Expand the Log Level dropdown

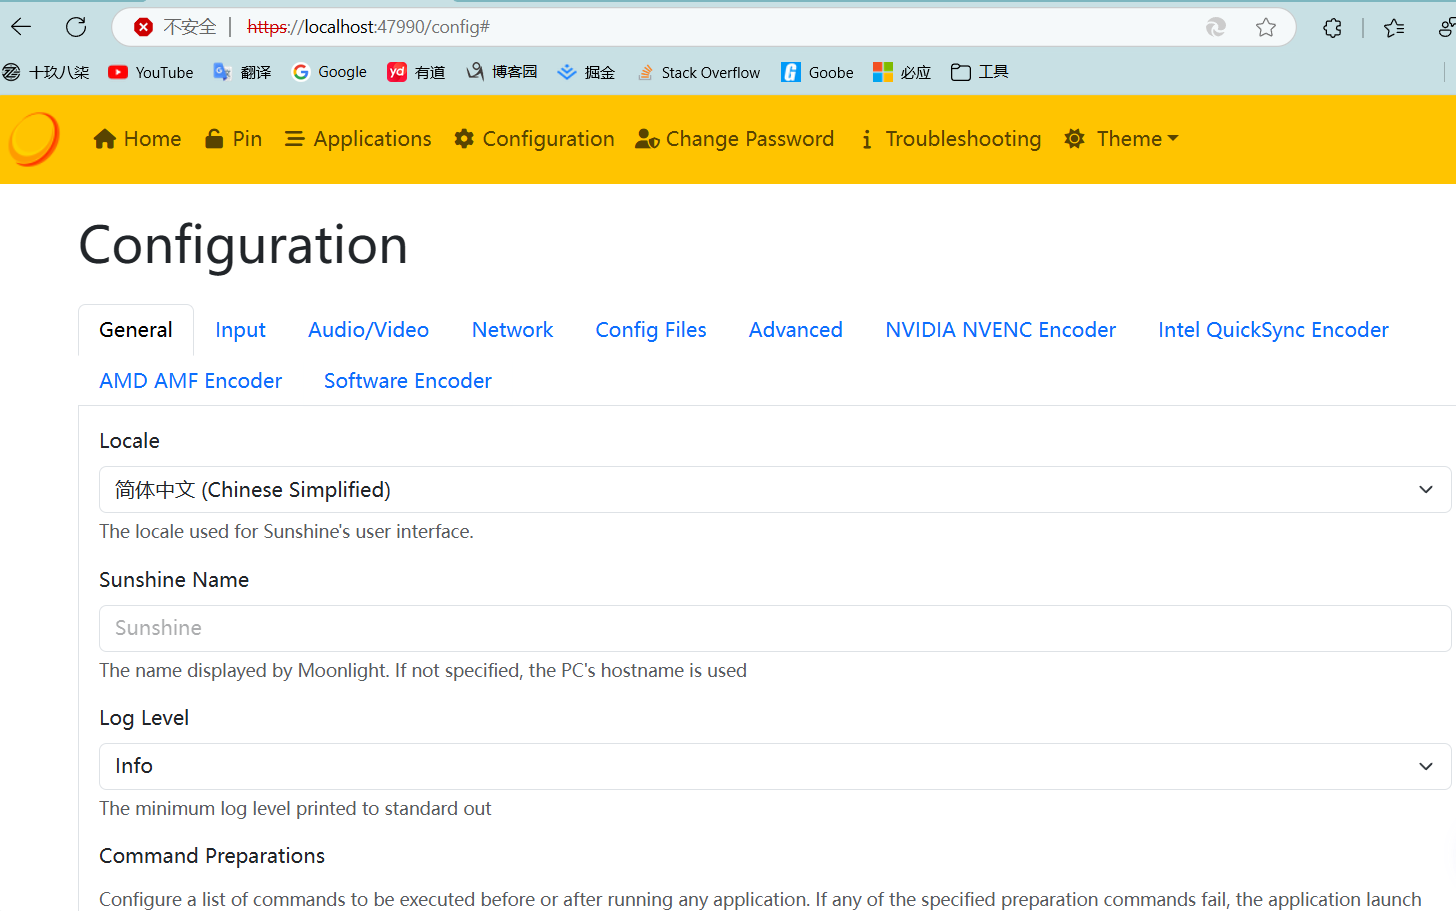774,766
